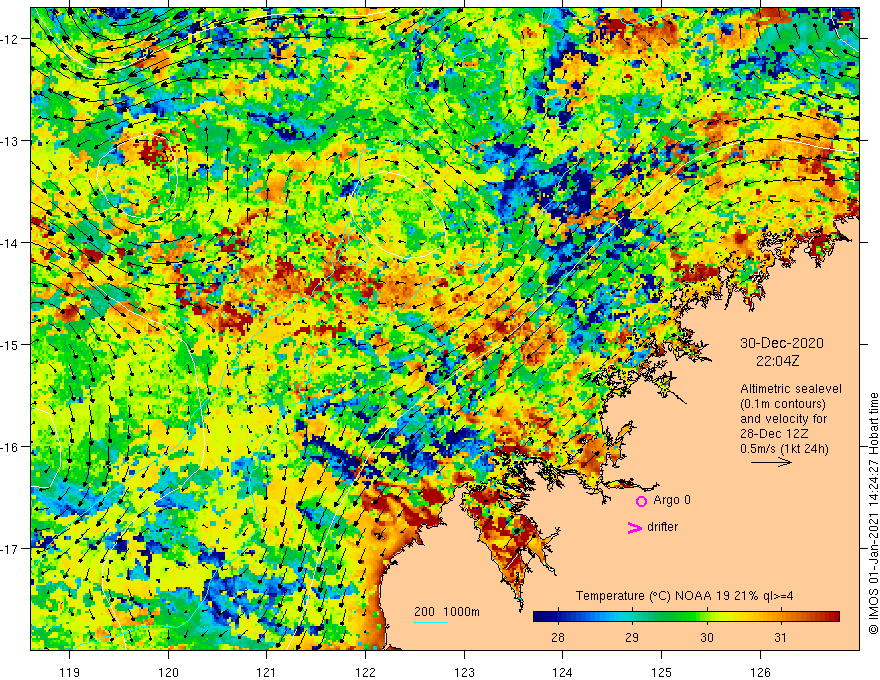880x680 pixels.
Task: Click the 'and velocity for' text line
Action: tap(783, 419)
